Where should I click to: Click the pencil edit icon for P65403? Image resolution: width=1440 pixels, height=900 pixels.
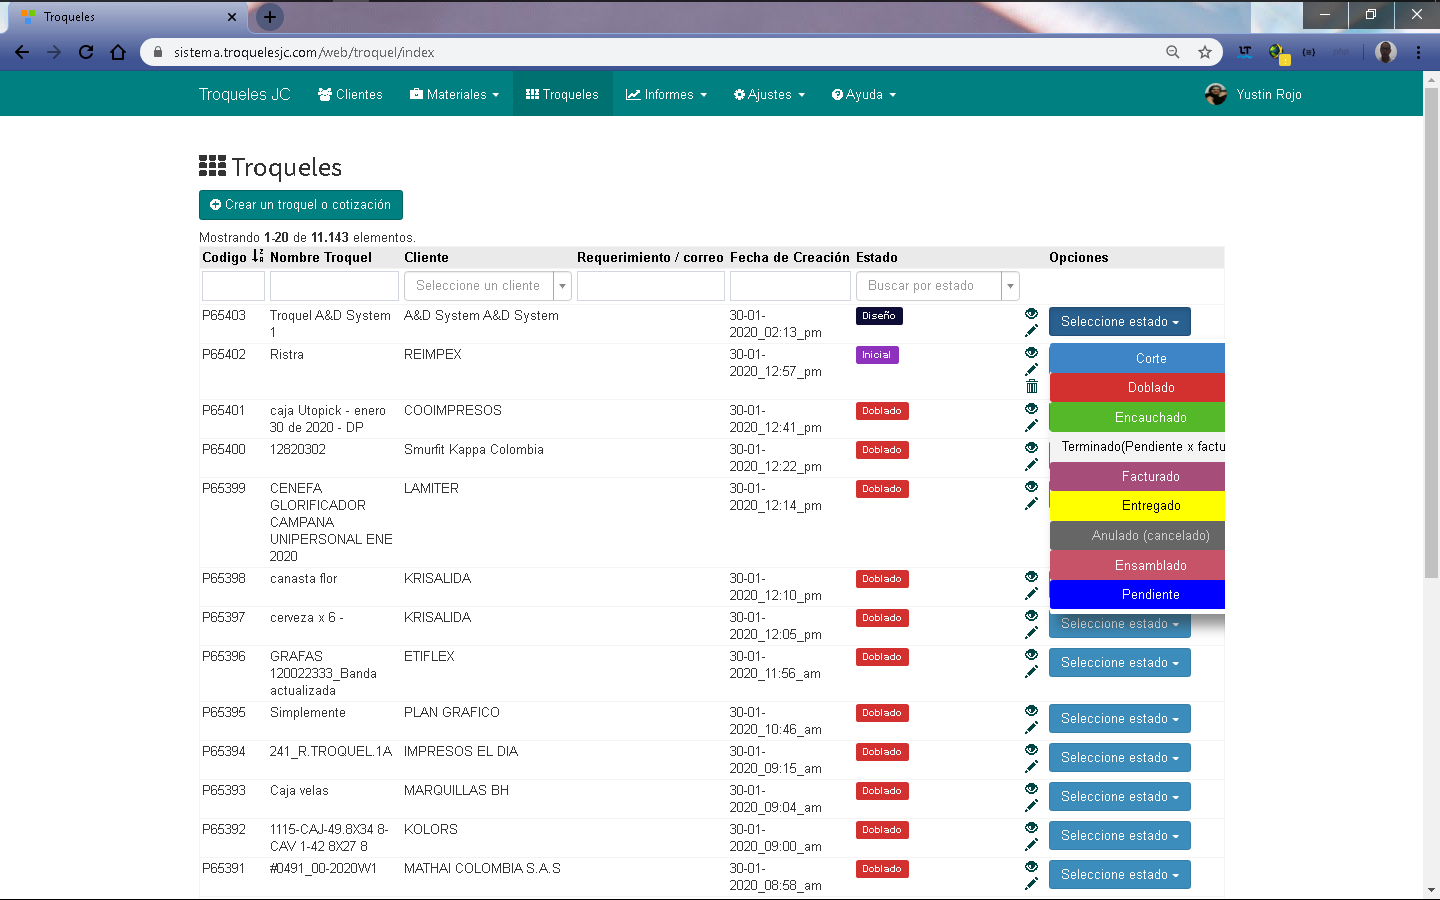pos(1031,331)
